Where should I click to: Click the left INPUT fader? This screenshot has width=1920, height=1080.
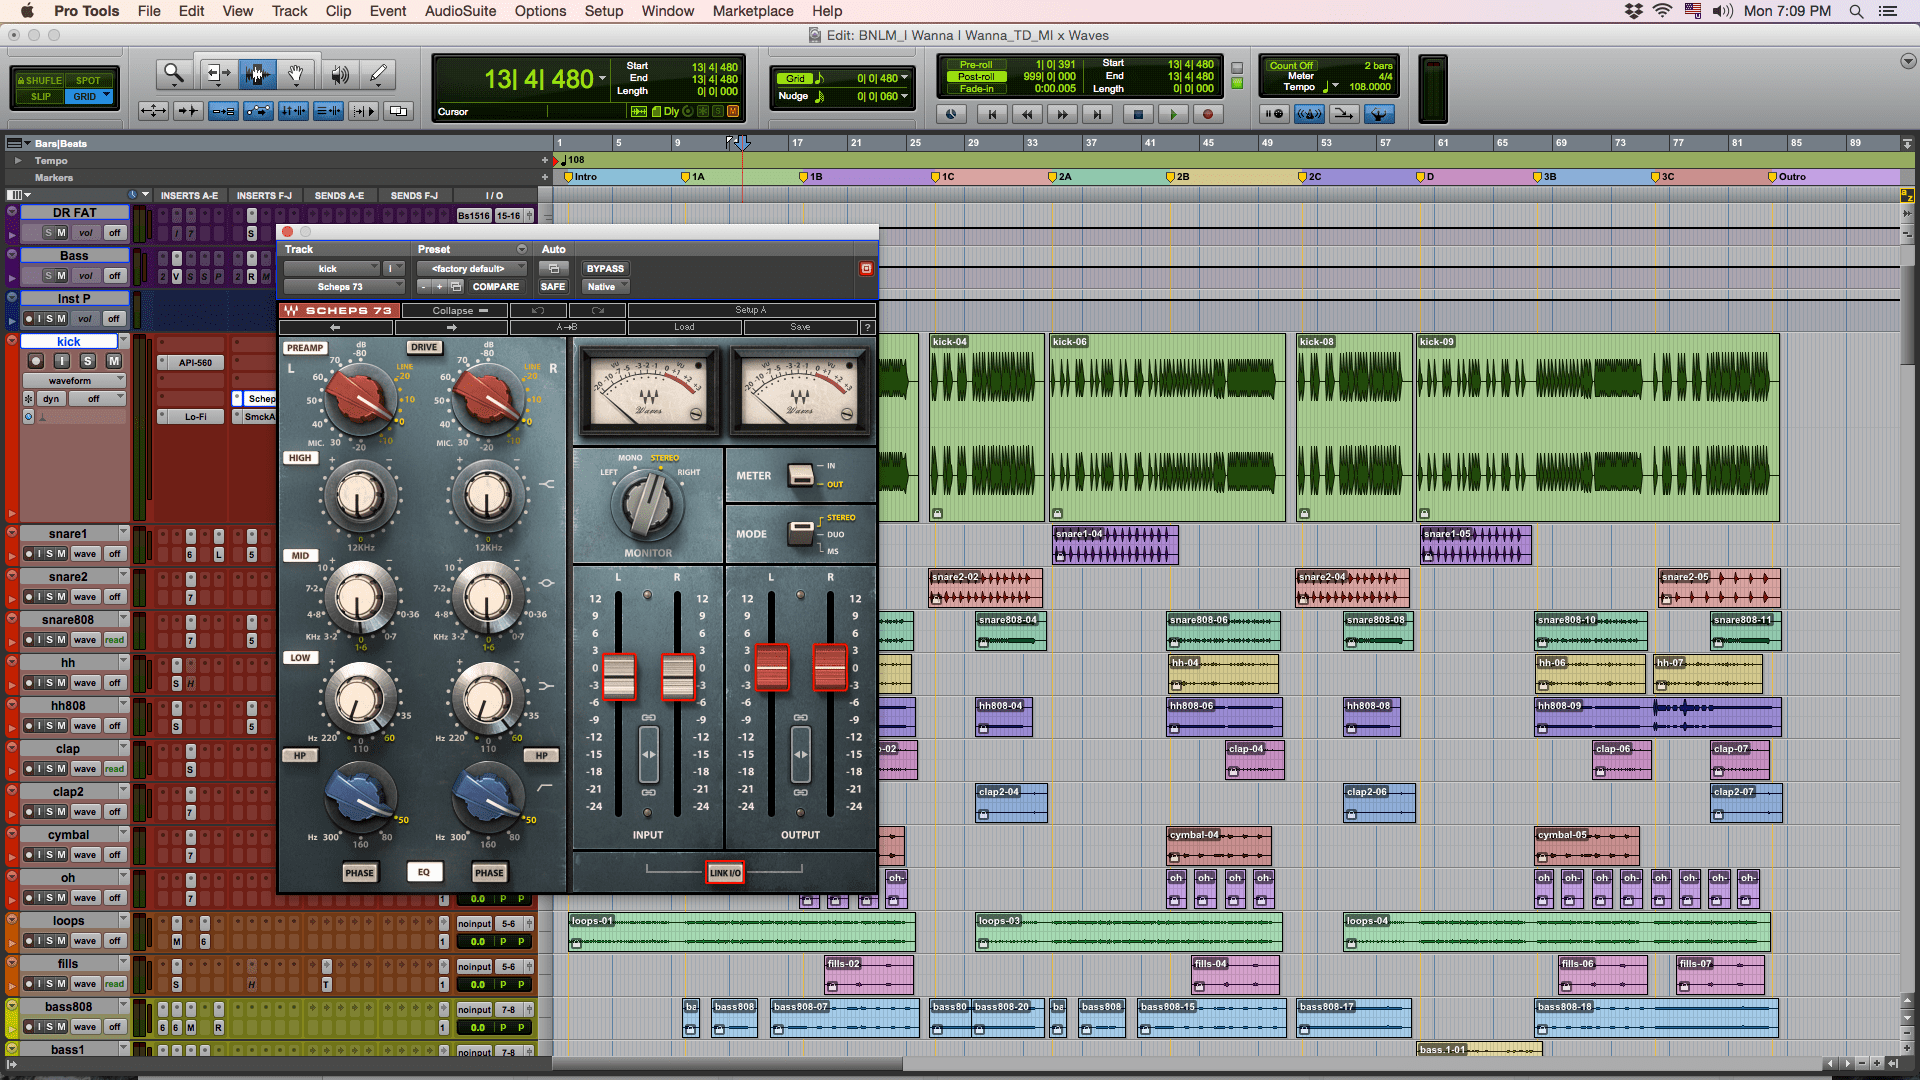pyautogui.click(x=619, y=677)
